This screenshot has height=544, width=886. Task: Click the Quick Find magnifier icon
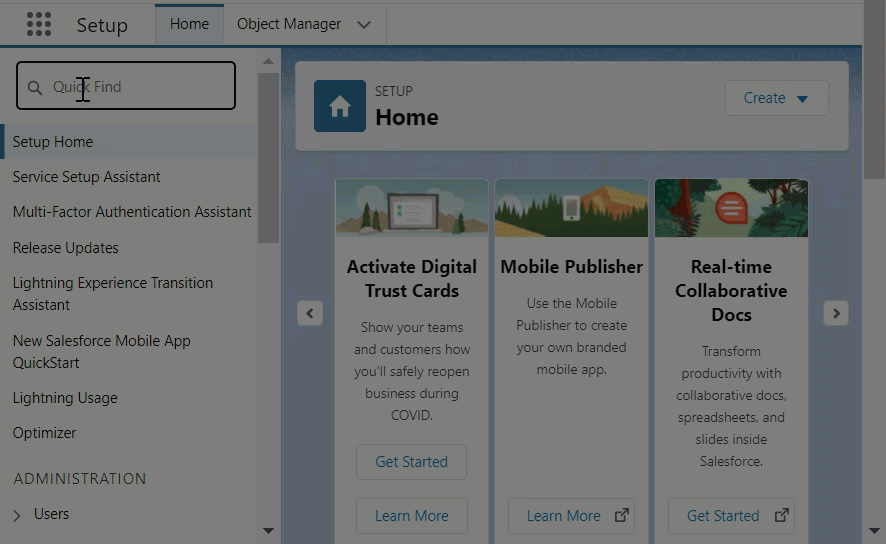36,88
